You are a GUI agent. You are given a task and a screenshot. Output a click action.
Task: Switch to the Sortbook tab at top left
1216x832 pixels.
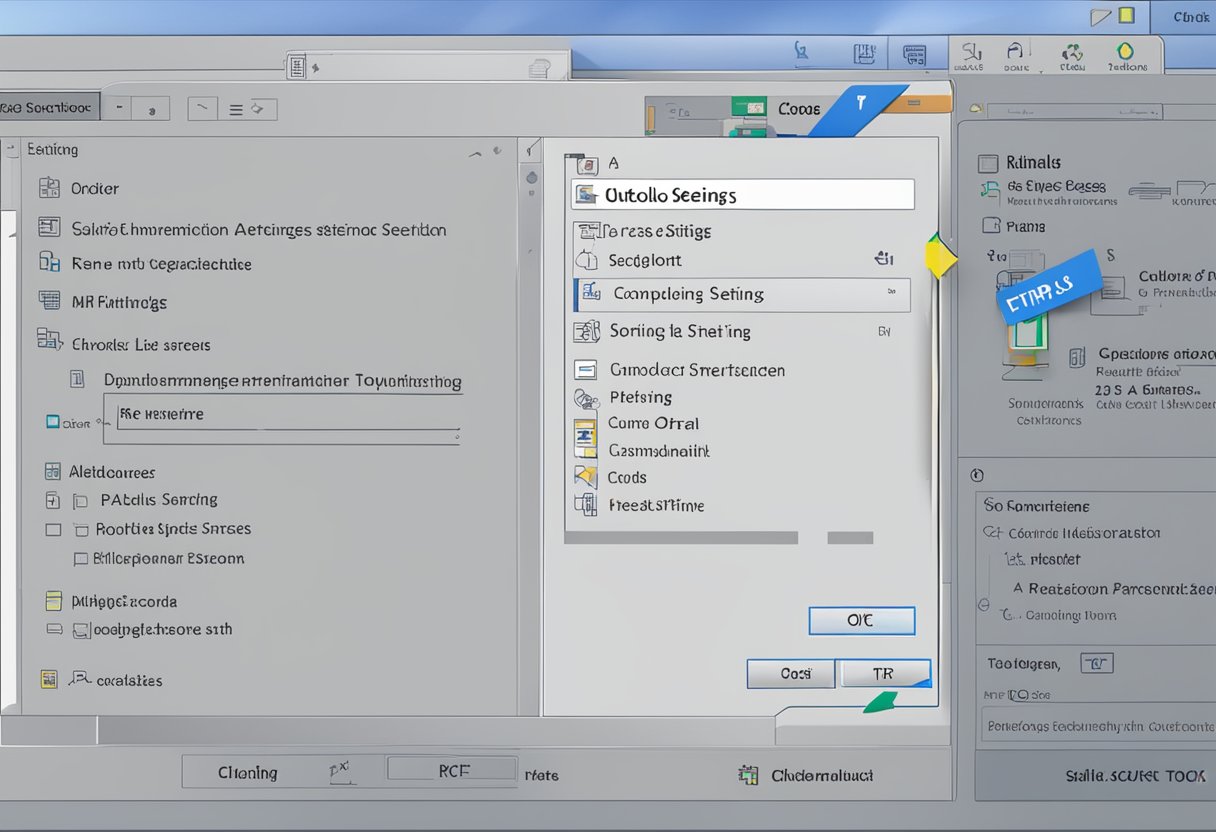(x=50, y=105)
